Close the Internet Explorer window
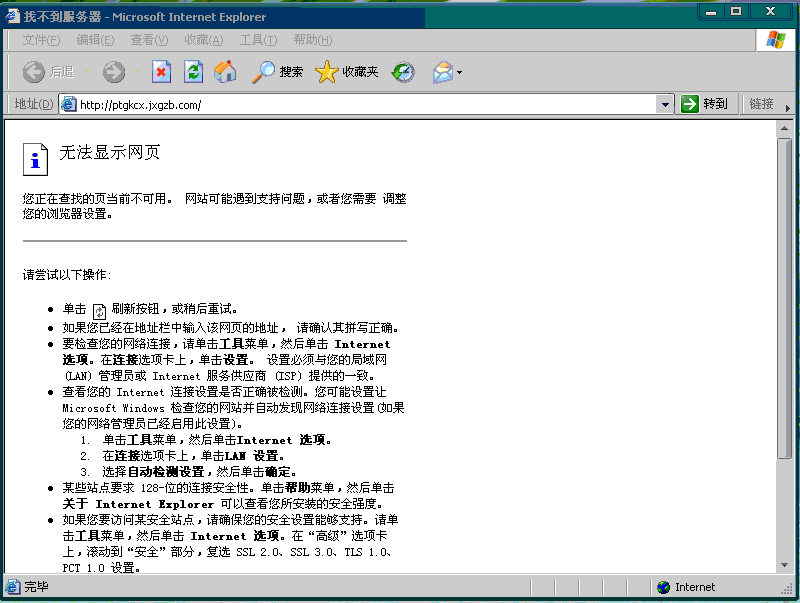This screenshot has height=603, width=800. (x=770, y=12)
